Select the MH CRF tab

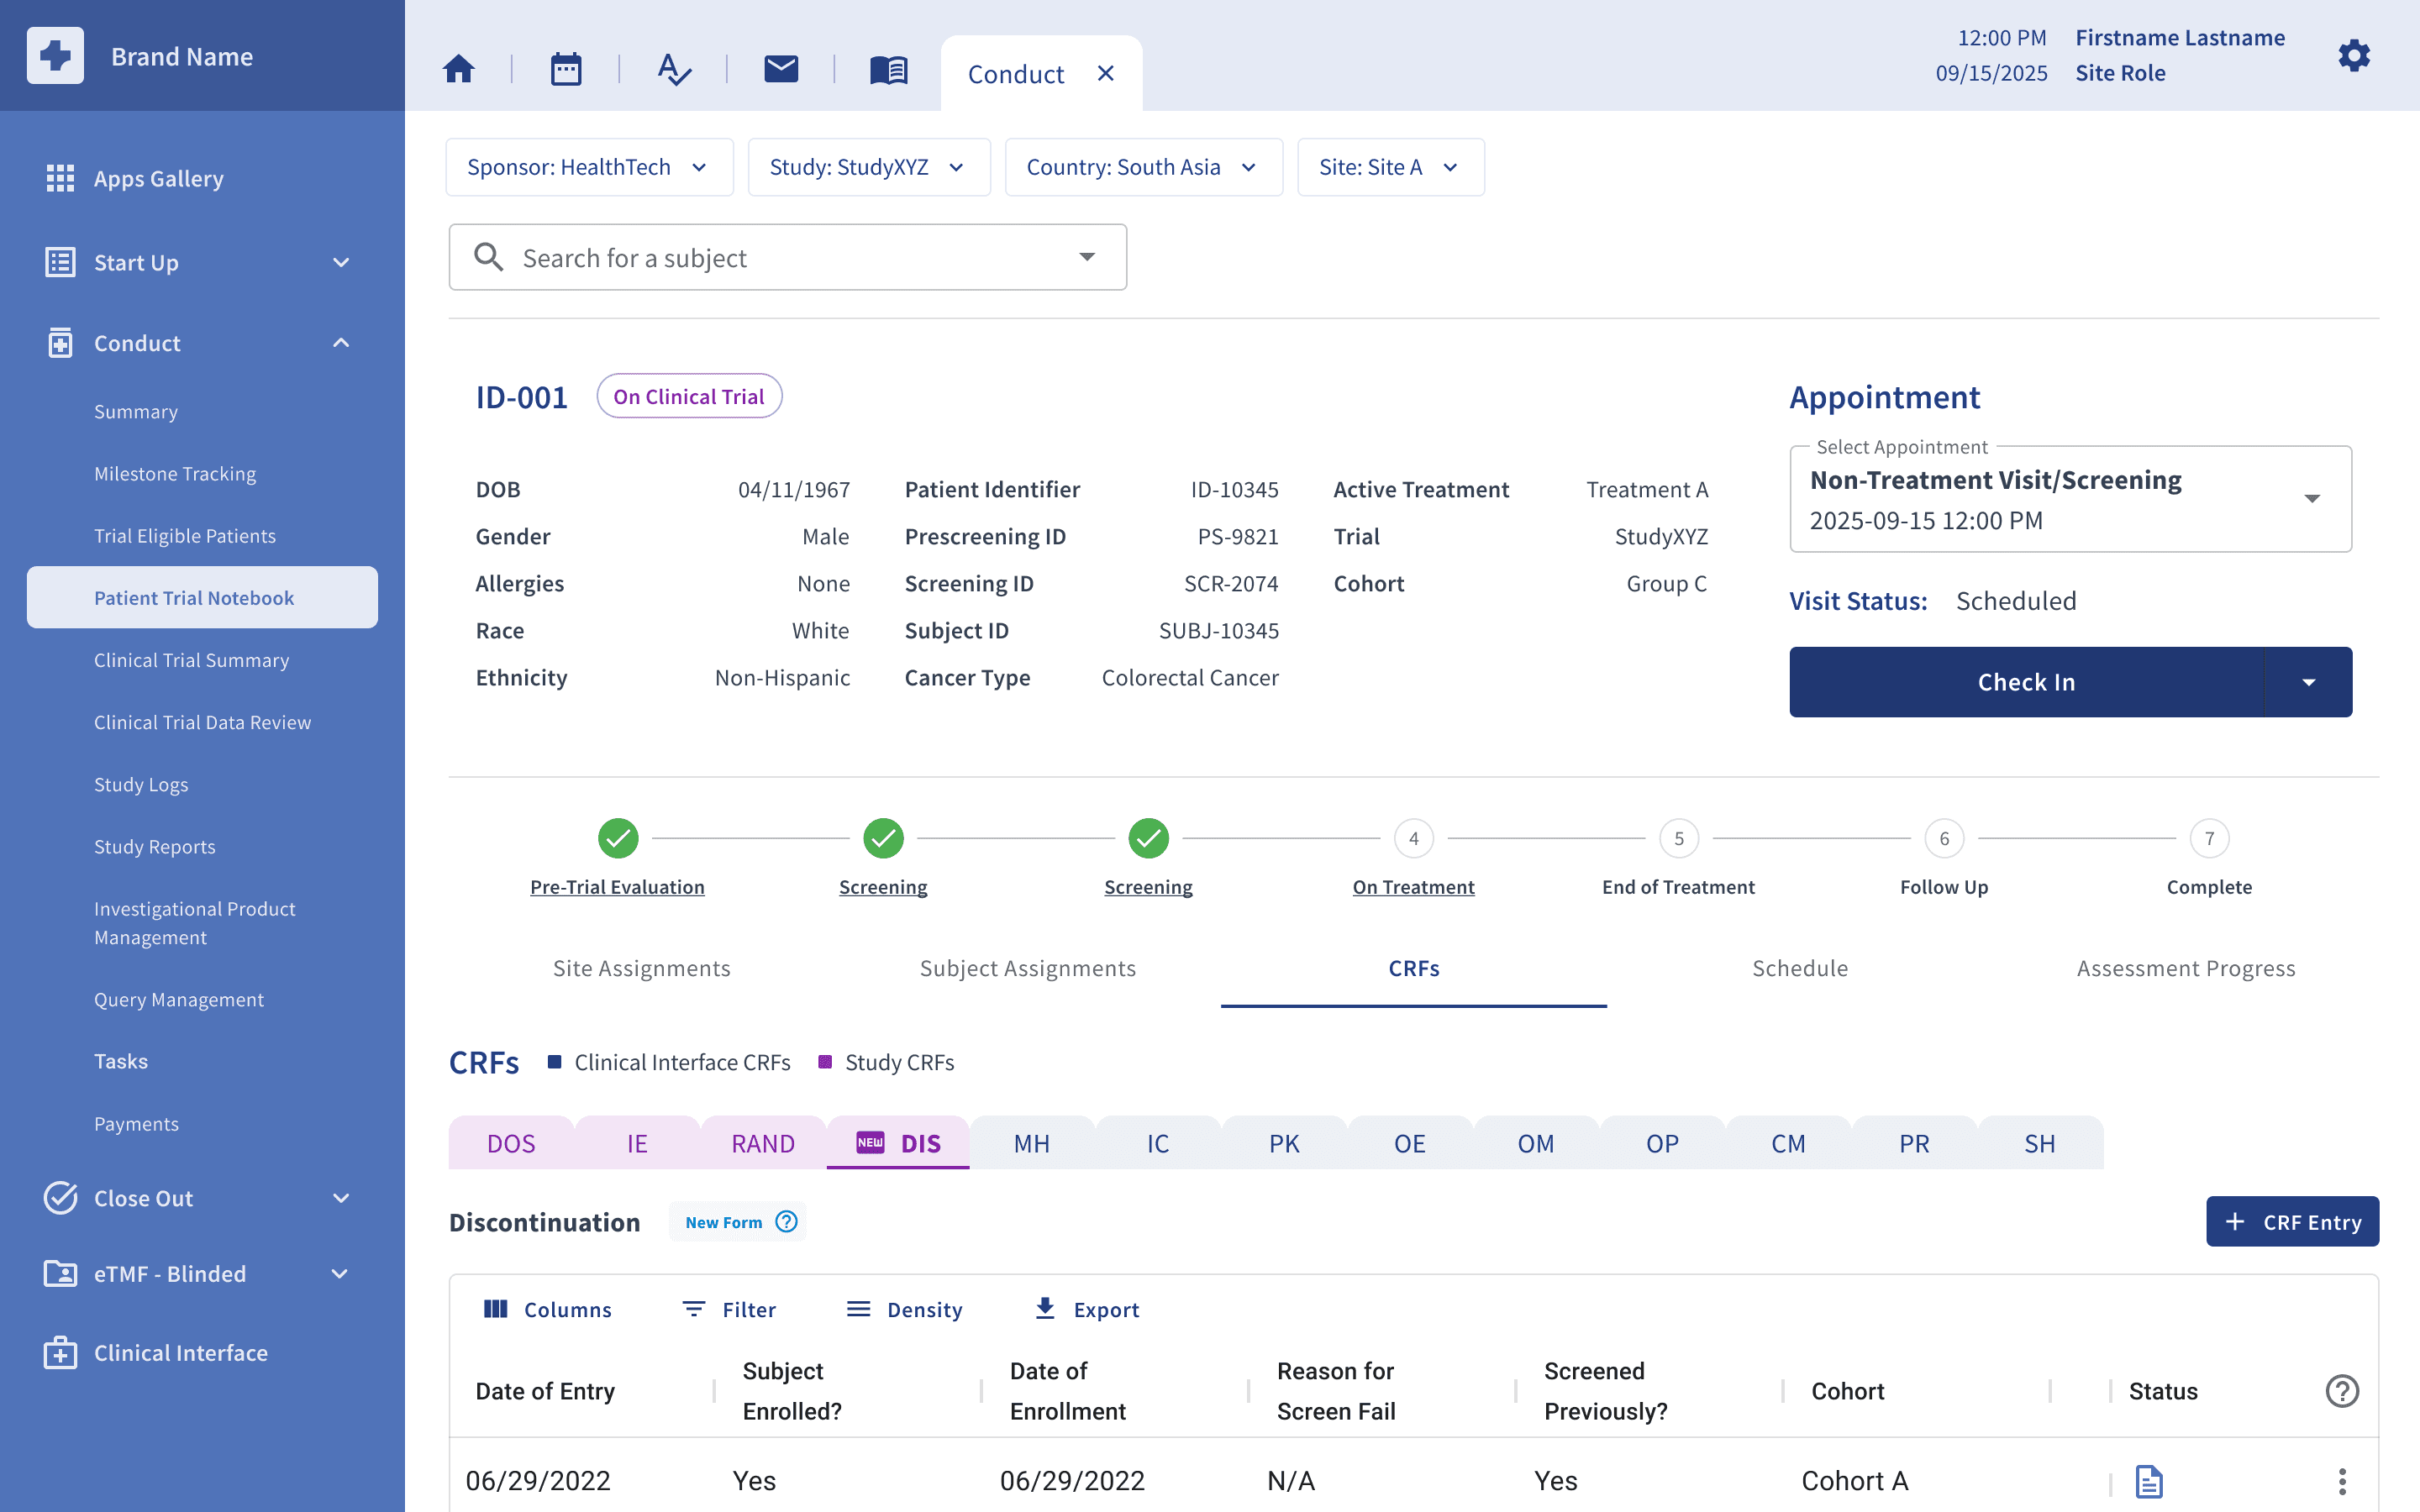tap(1031, 1143)
